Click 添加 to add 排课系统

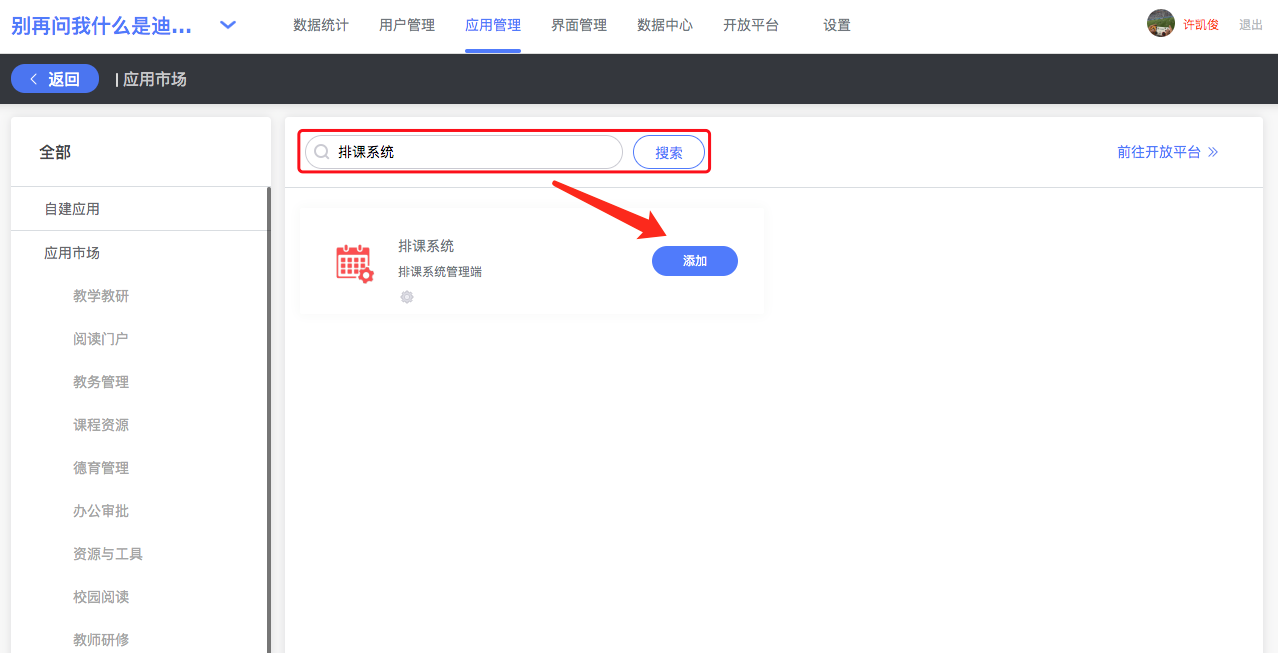[695, 261]
